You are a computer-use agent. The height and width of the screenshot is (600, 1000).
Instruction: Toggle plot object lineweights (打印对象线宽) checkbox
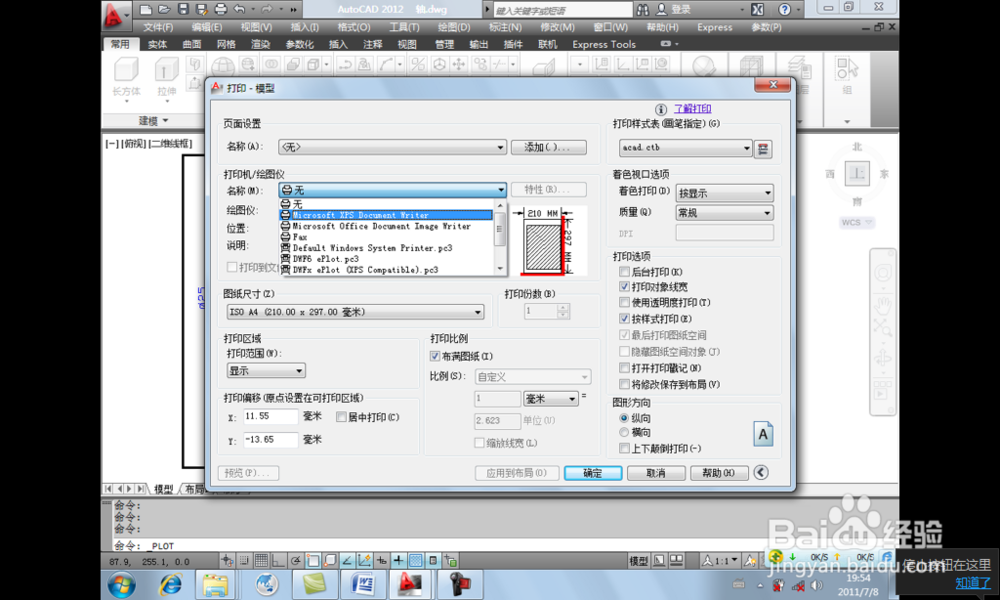click(x=624, y=287)
